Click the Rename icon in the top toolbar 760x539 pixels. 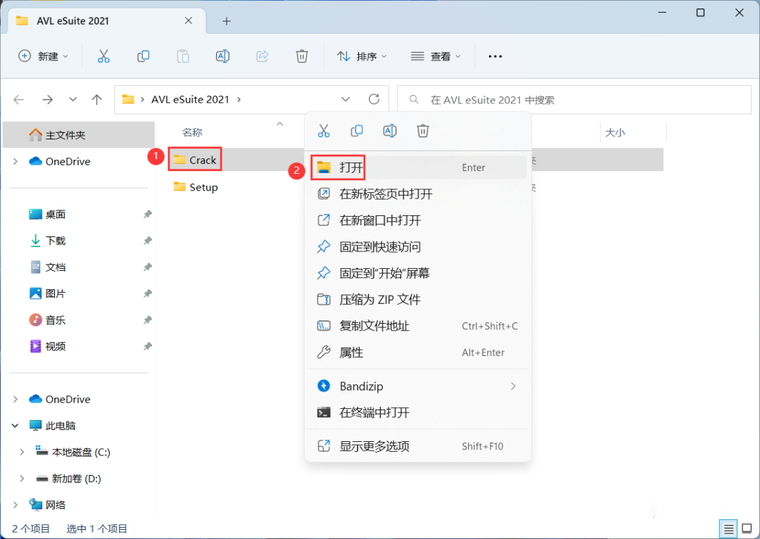(x=222, y=56)
